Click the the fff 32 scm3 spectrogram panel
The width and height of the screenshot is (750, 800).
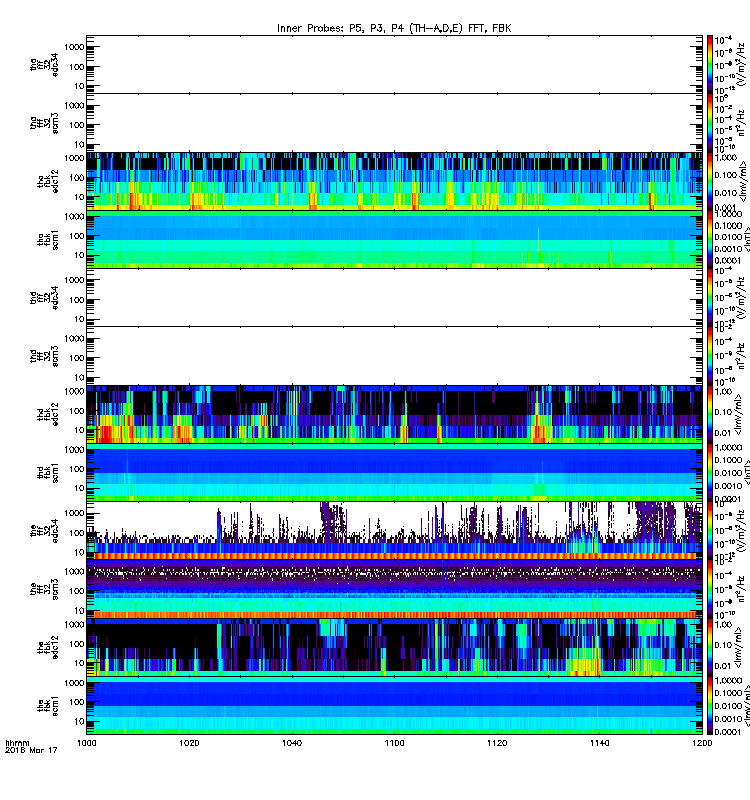(x=394, y=589)
